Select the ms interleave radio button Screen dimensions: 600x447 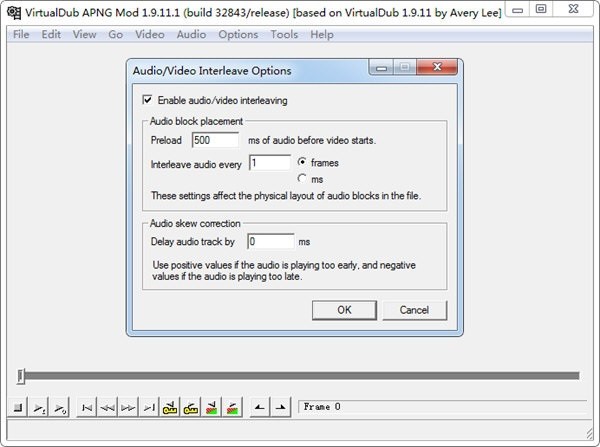coord(302,178)
